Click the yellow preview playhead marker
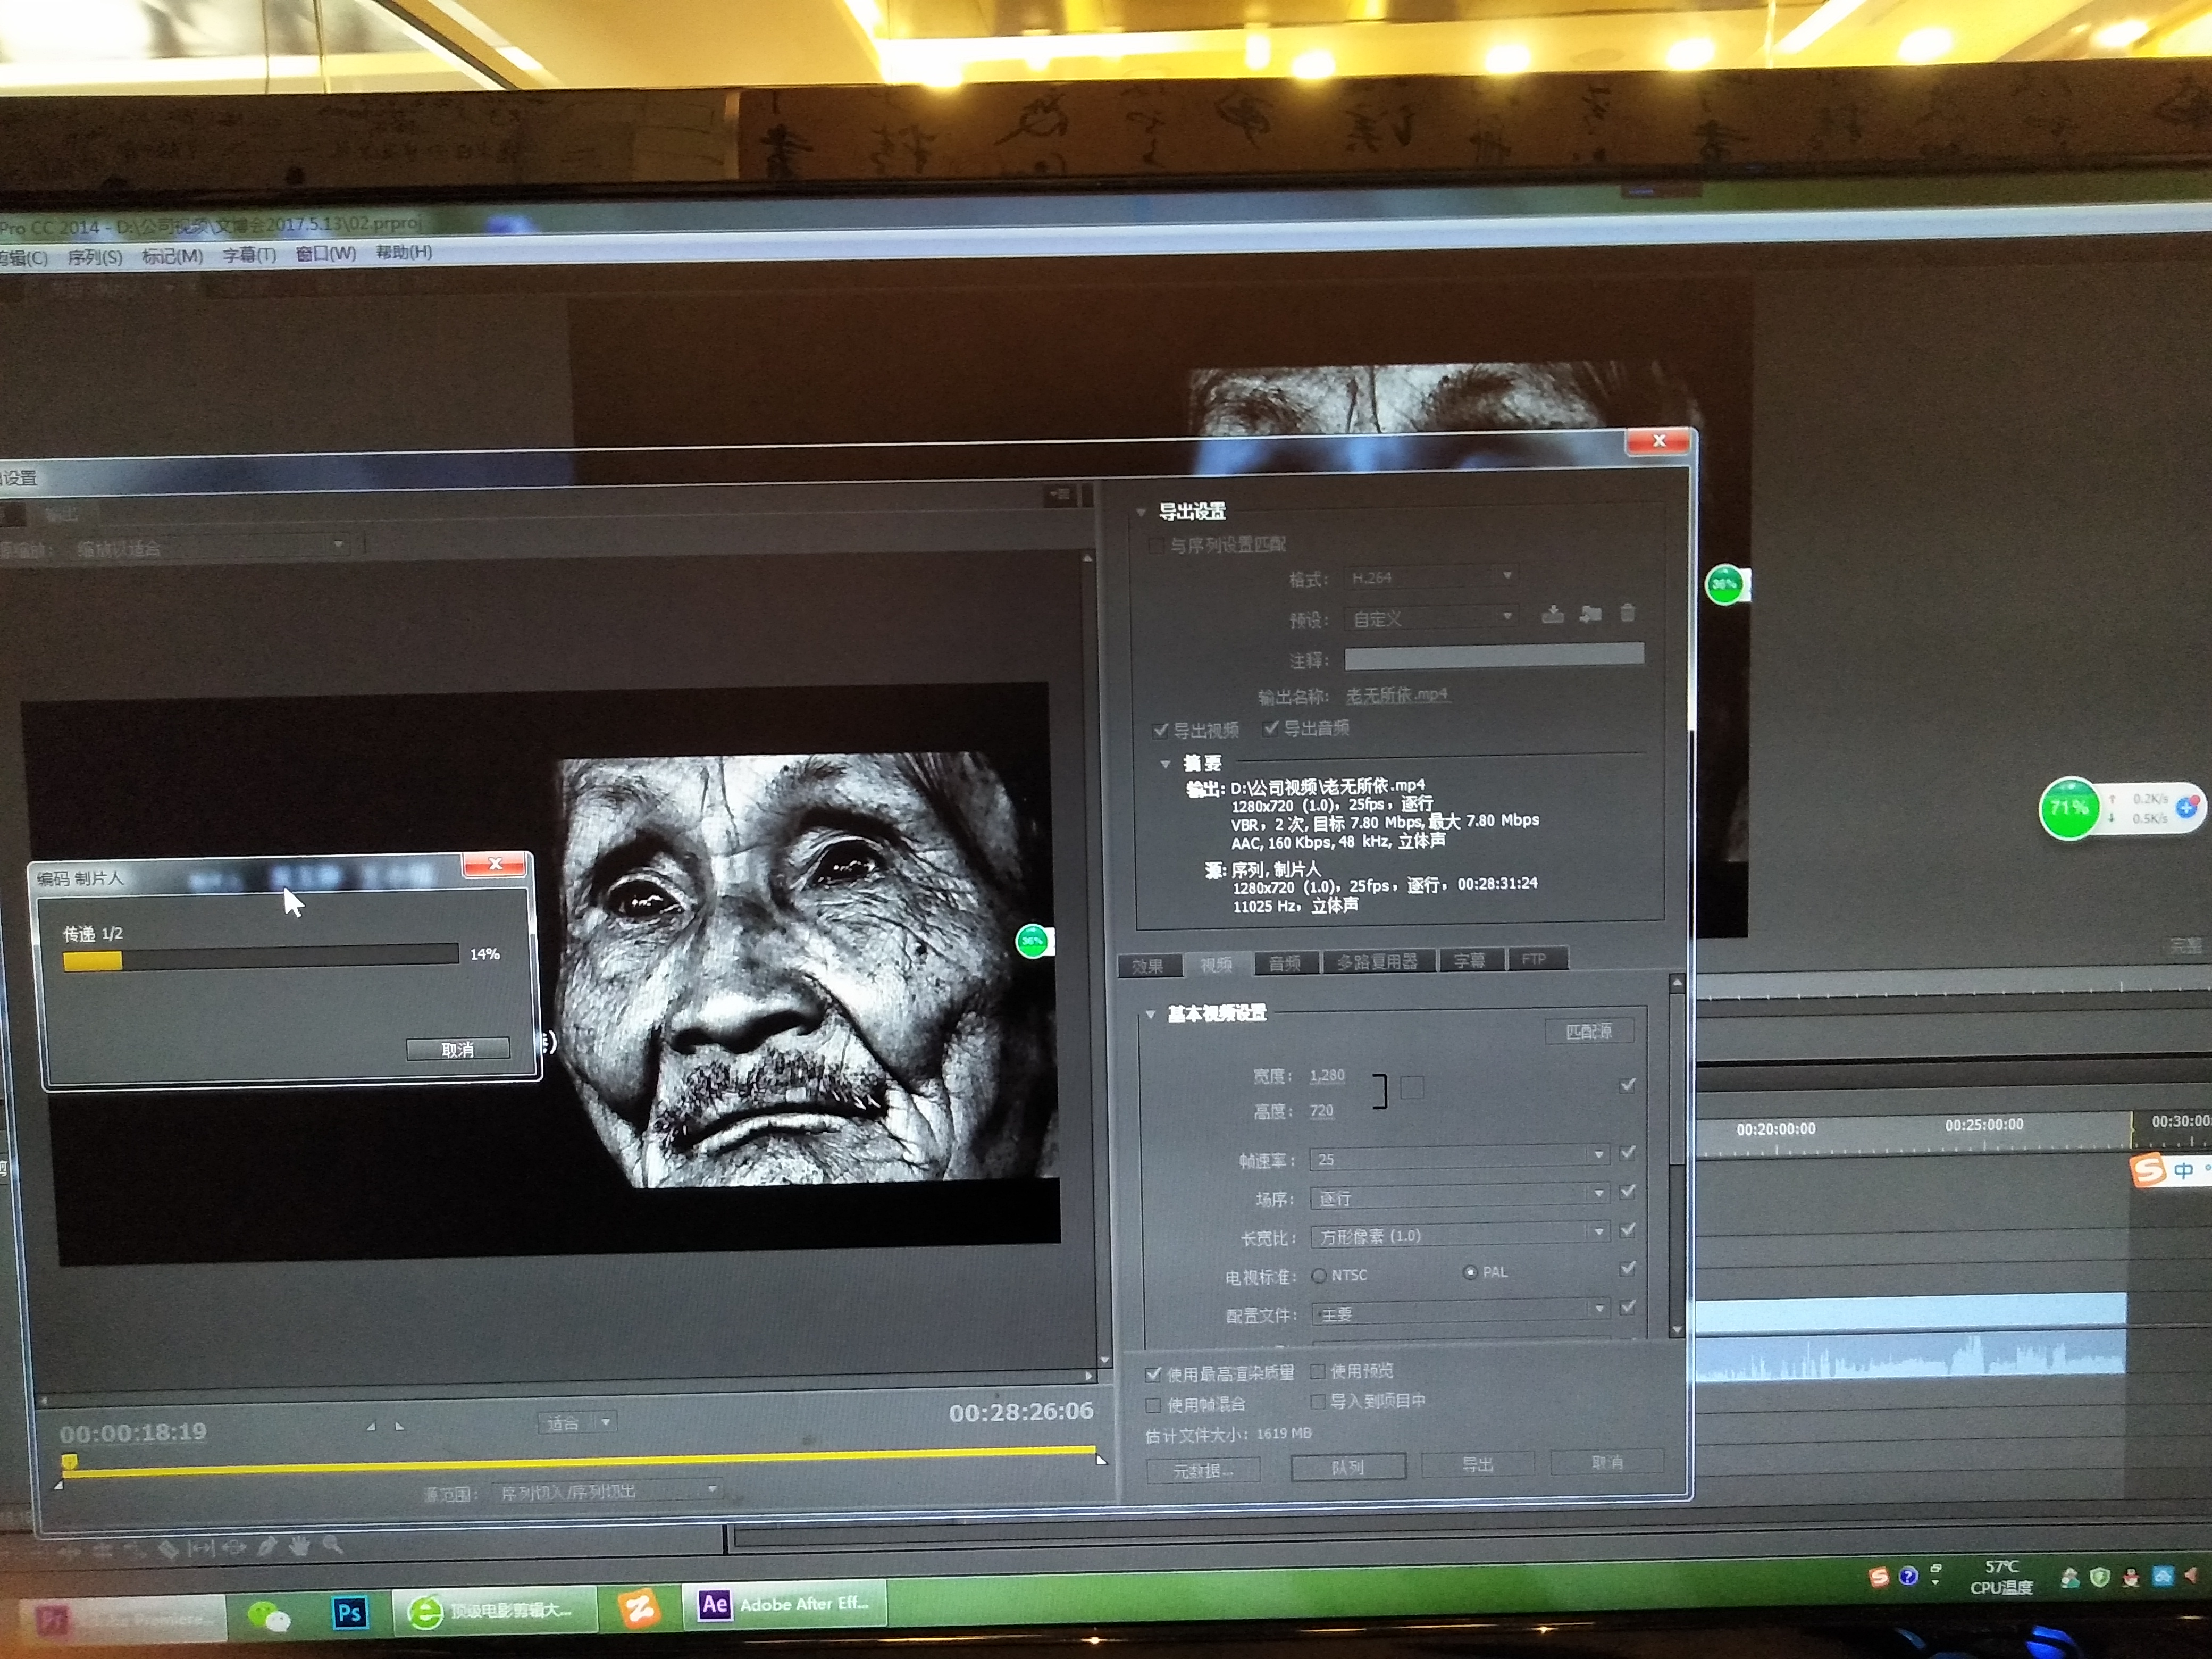Viewport: 2212px width, 1659px height. coord(69,1463)
